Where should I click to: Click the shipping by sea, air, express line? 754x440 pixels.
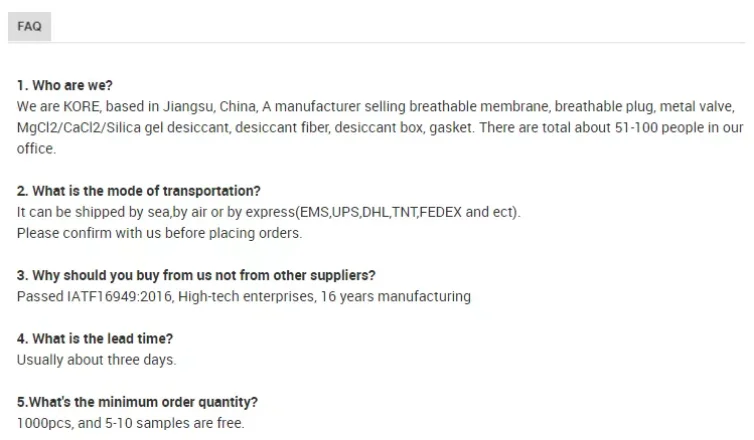(x=268, y=212)
